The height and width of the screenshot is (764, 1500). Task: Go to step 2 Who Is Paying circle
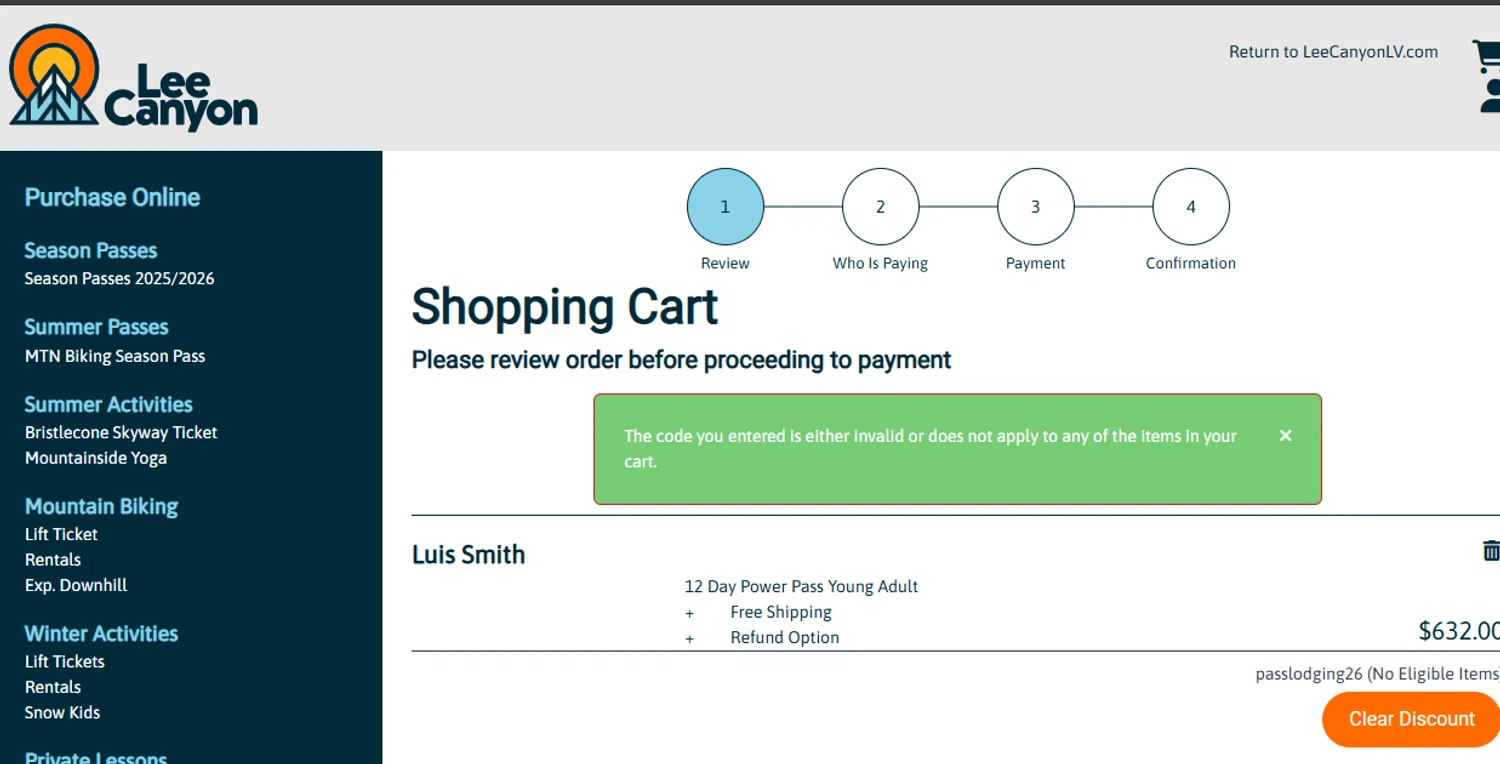(x=880, y=207)
